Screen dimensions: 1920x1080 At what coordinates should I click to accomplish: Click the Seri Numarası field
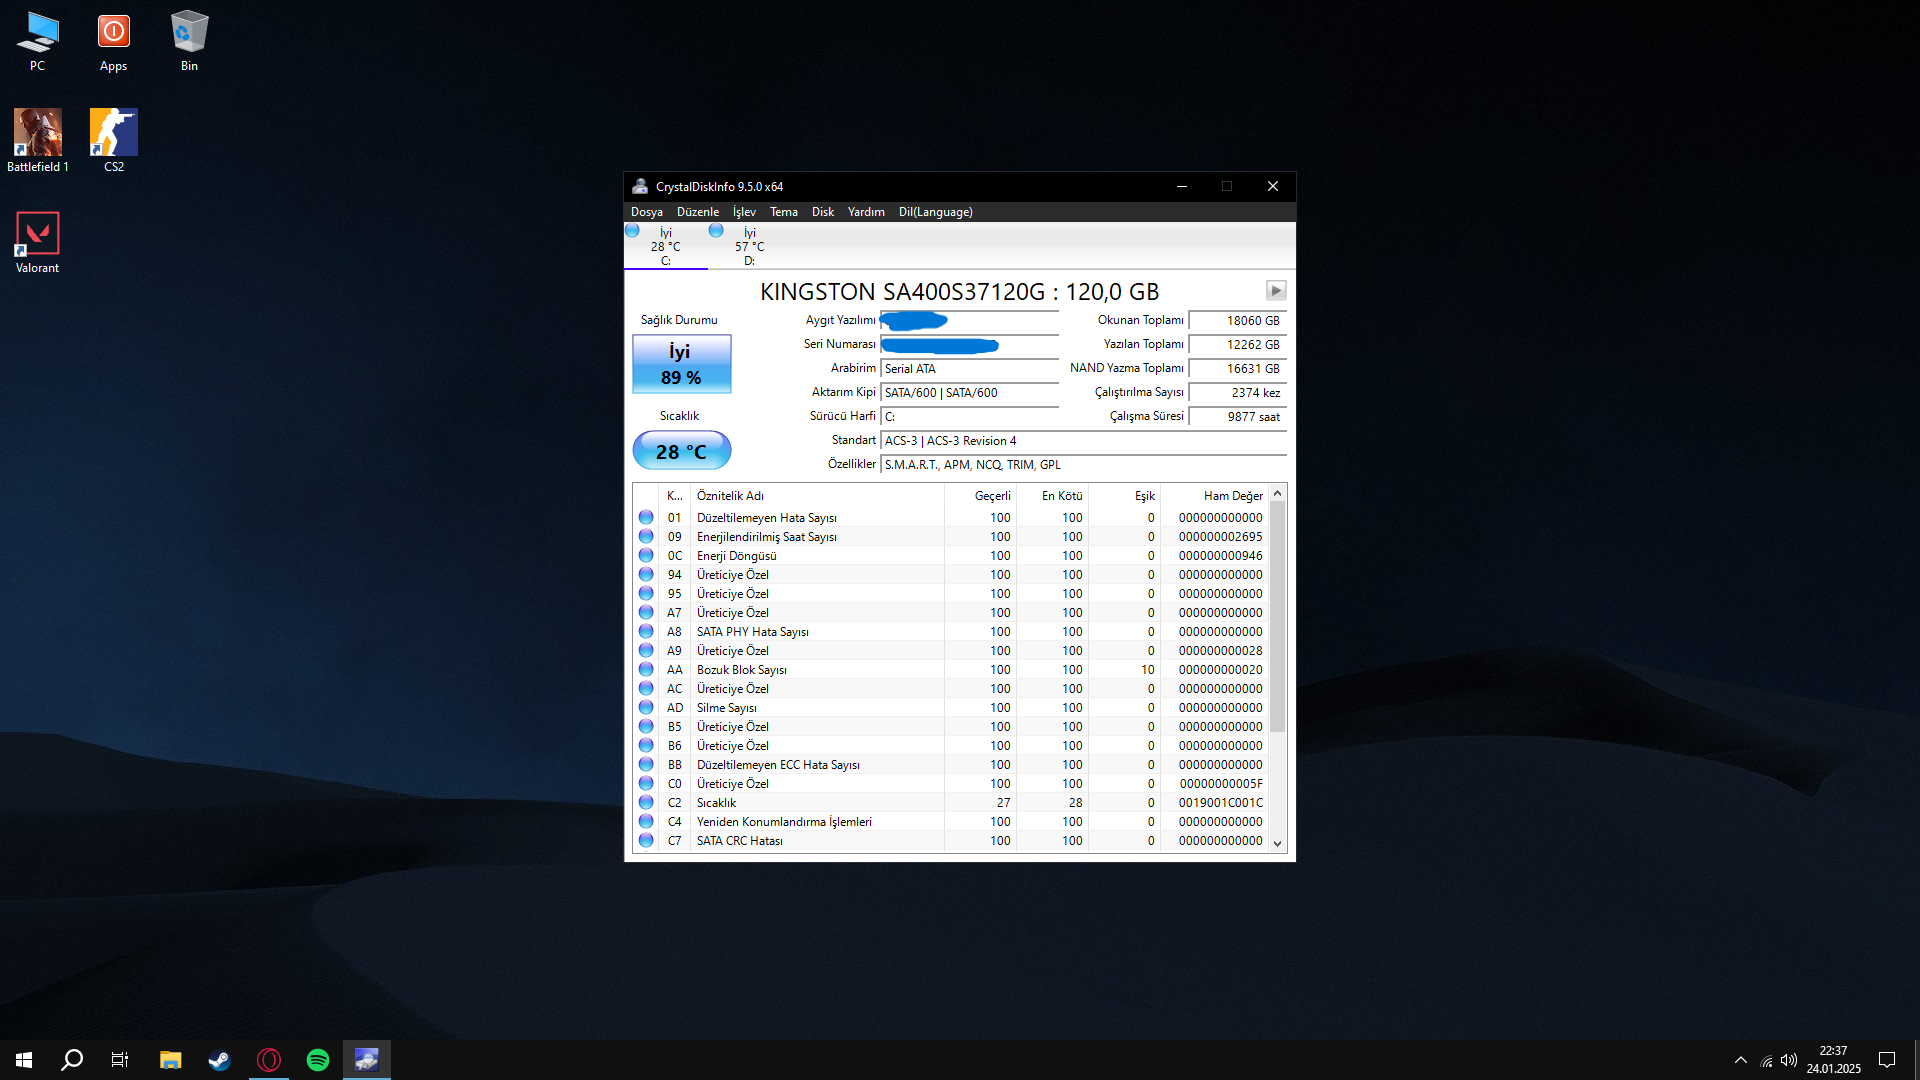click(x=969, y=345)
